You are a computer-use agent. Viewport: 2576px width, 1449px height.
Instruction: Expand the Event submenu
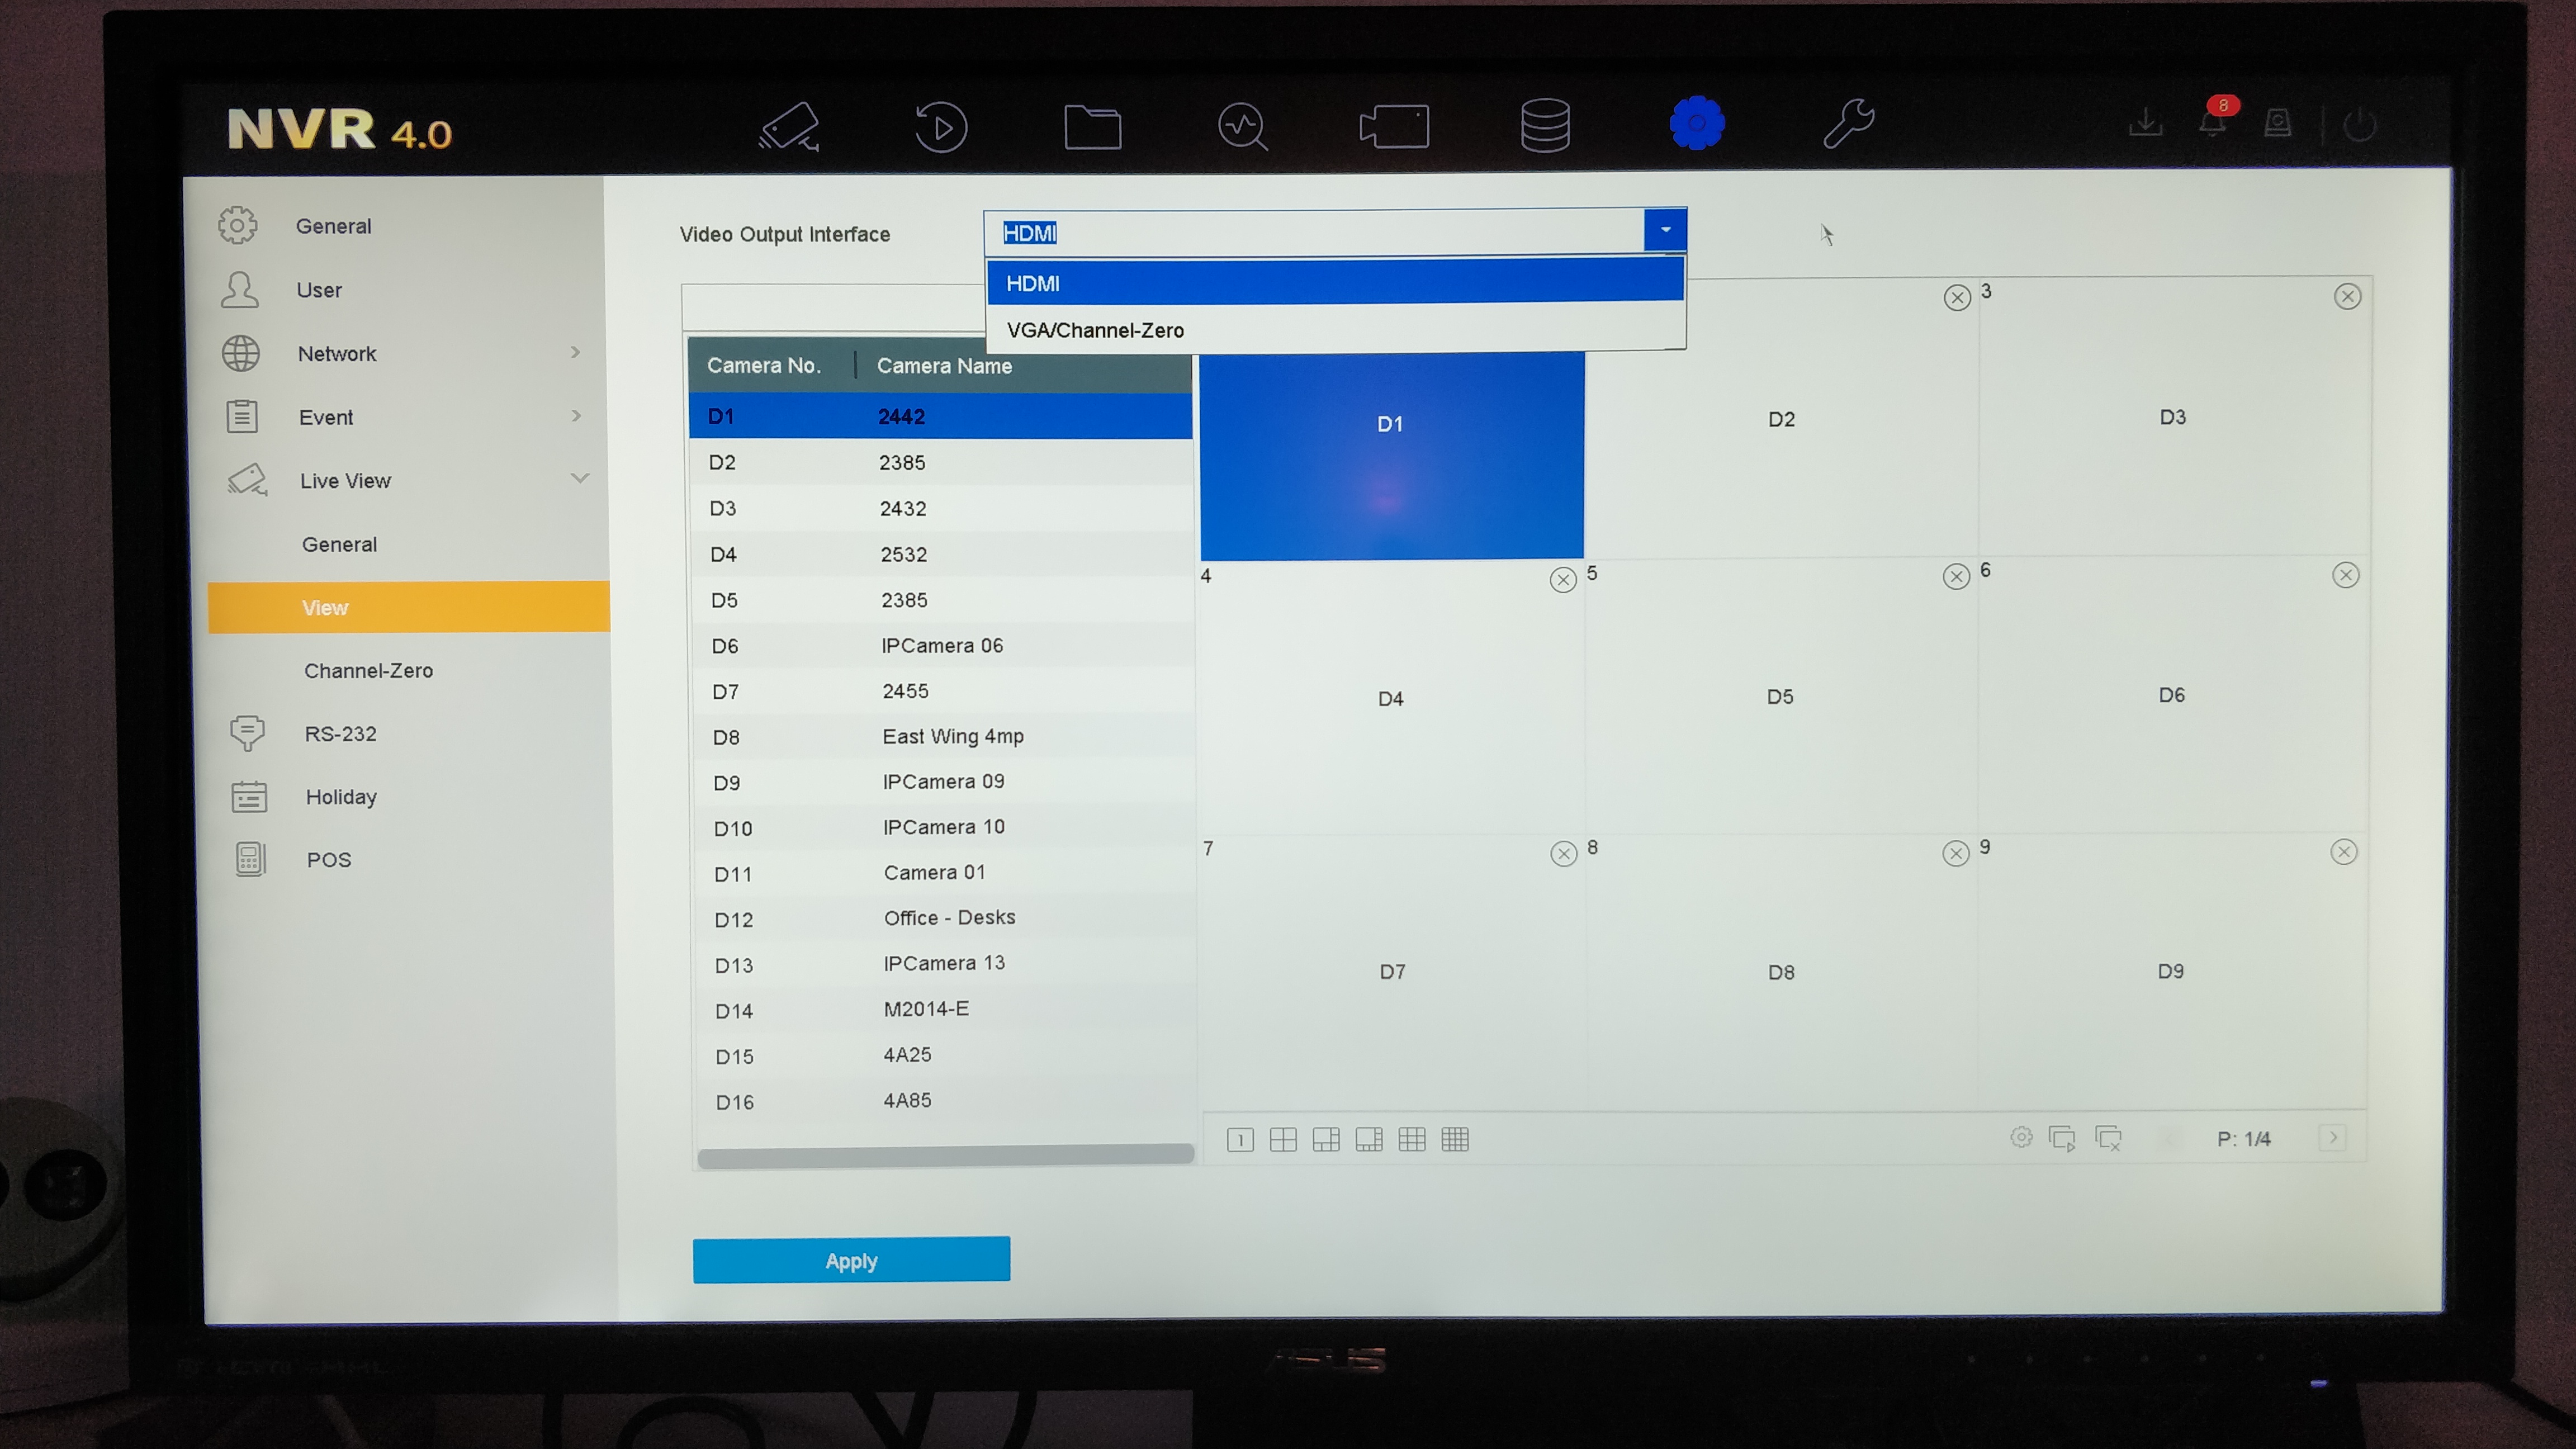[325, 416]
